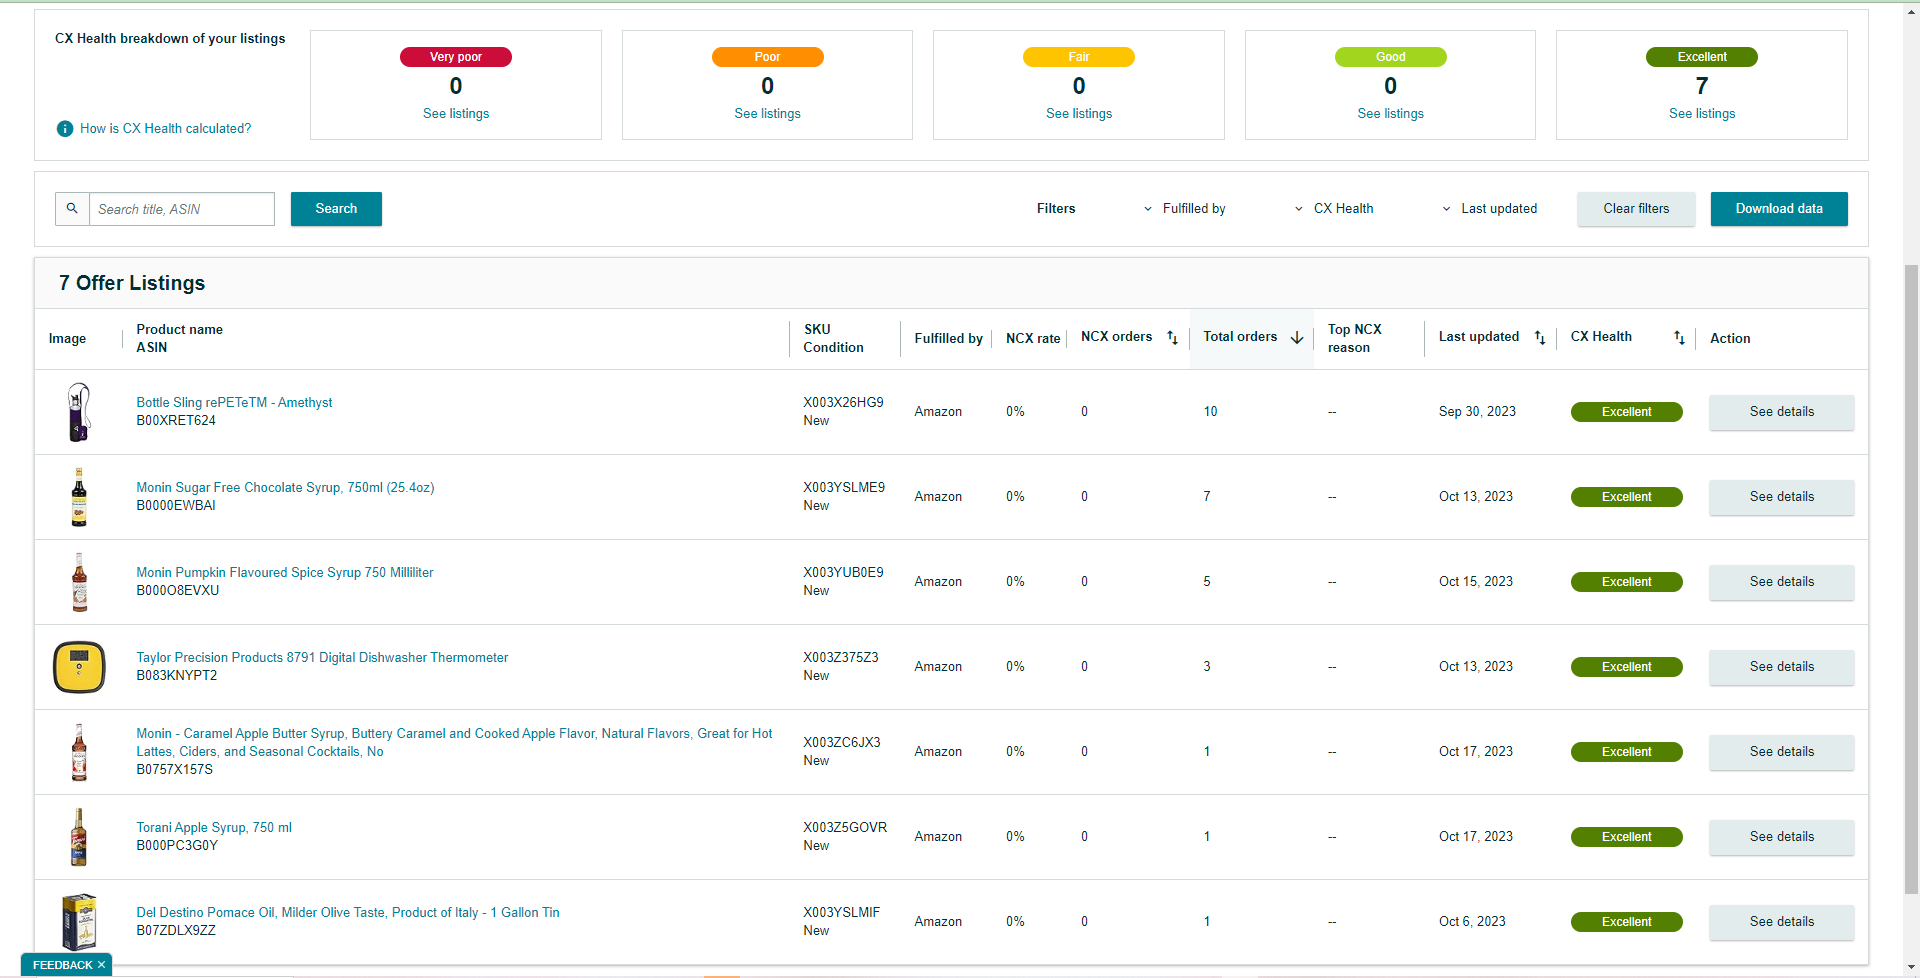Click the NCX orders column header

1116,337
